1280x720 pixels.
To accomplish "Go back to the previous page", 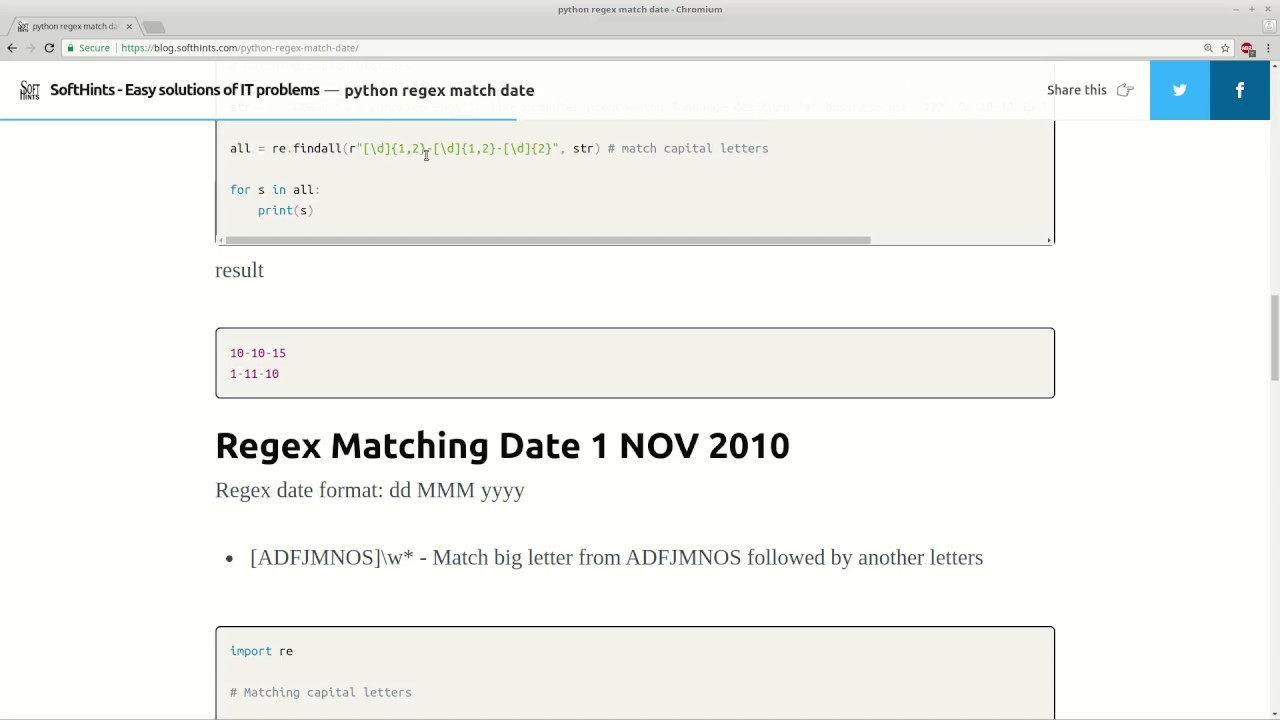I will (x=12, y=48).
